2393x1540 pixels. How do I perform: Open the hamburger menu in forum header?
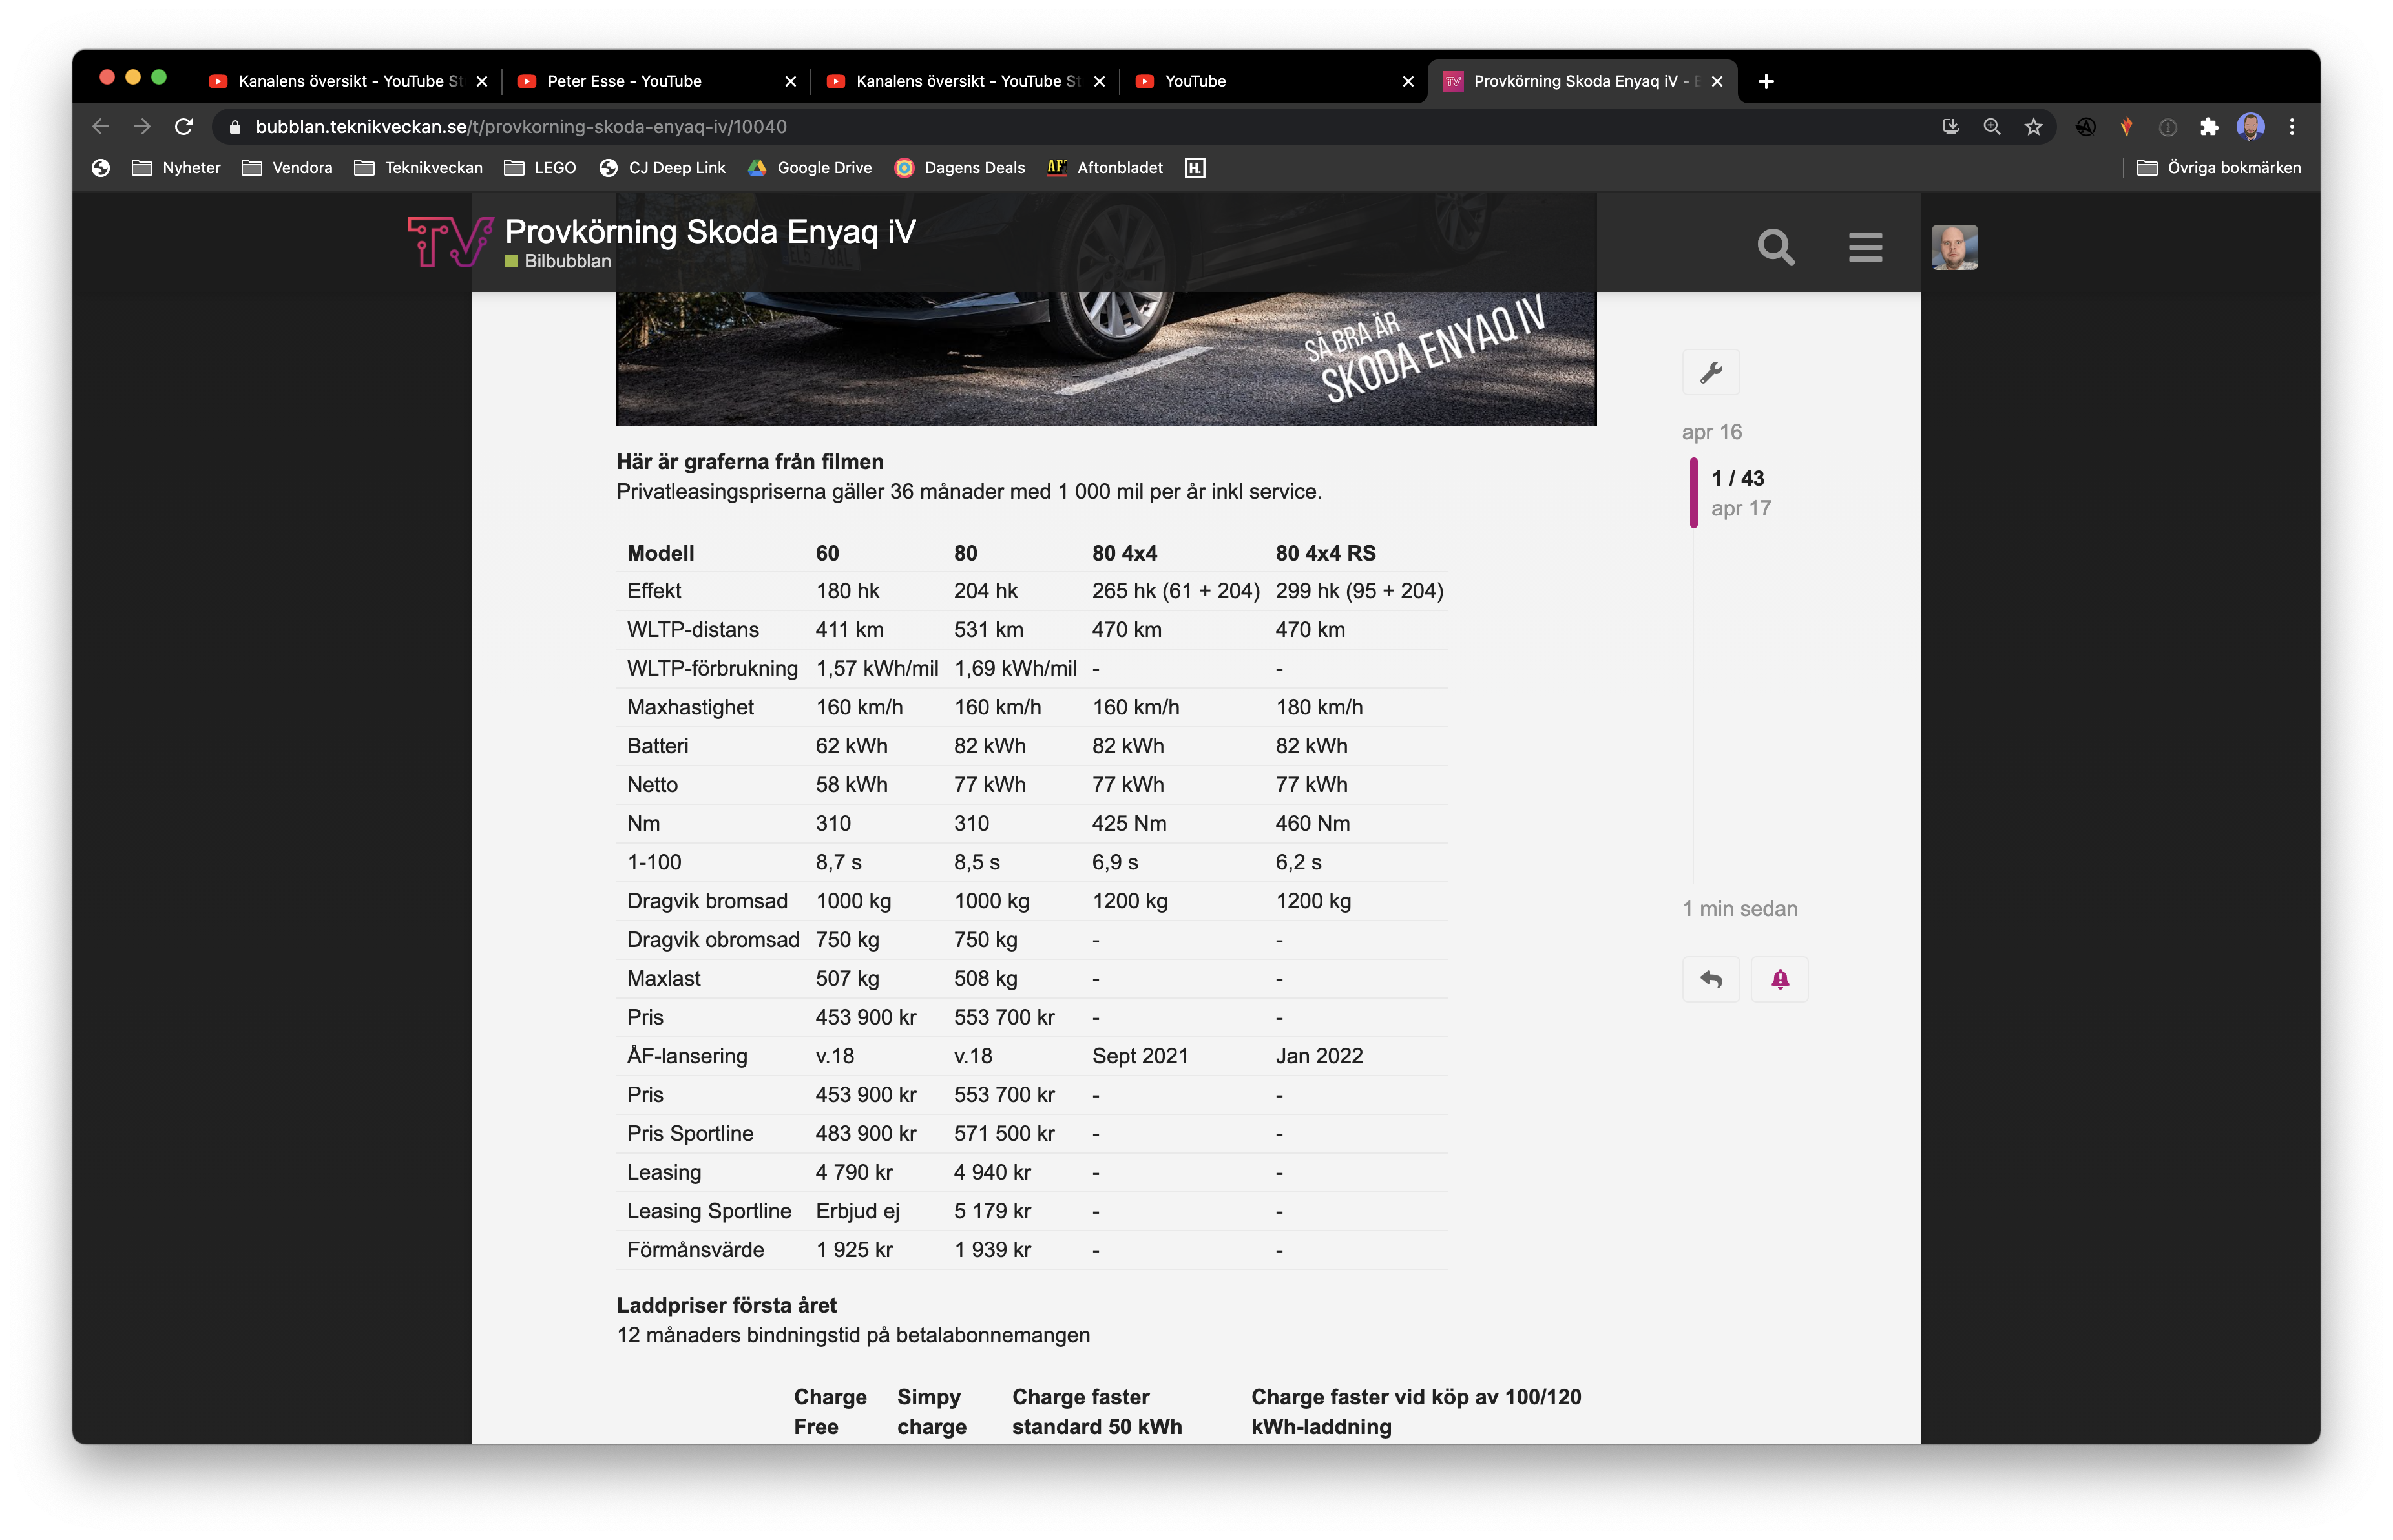1864,246
